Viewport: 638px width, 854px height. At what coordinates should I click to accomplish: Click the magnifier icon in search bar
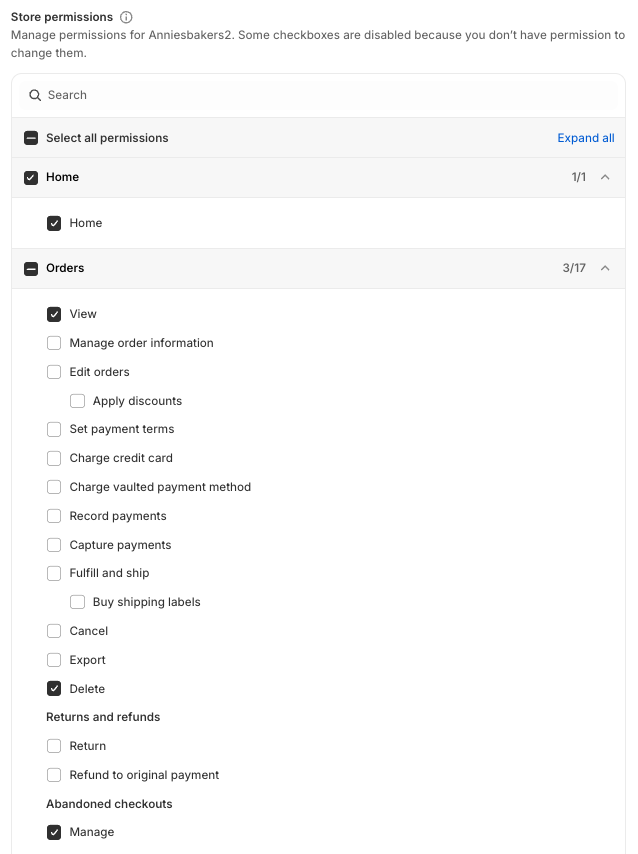[35, 95]
